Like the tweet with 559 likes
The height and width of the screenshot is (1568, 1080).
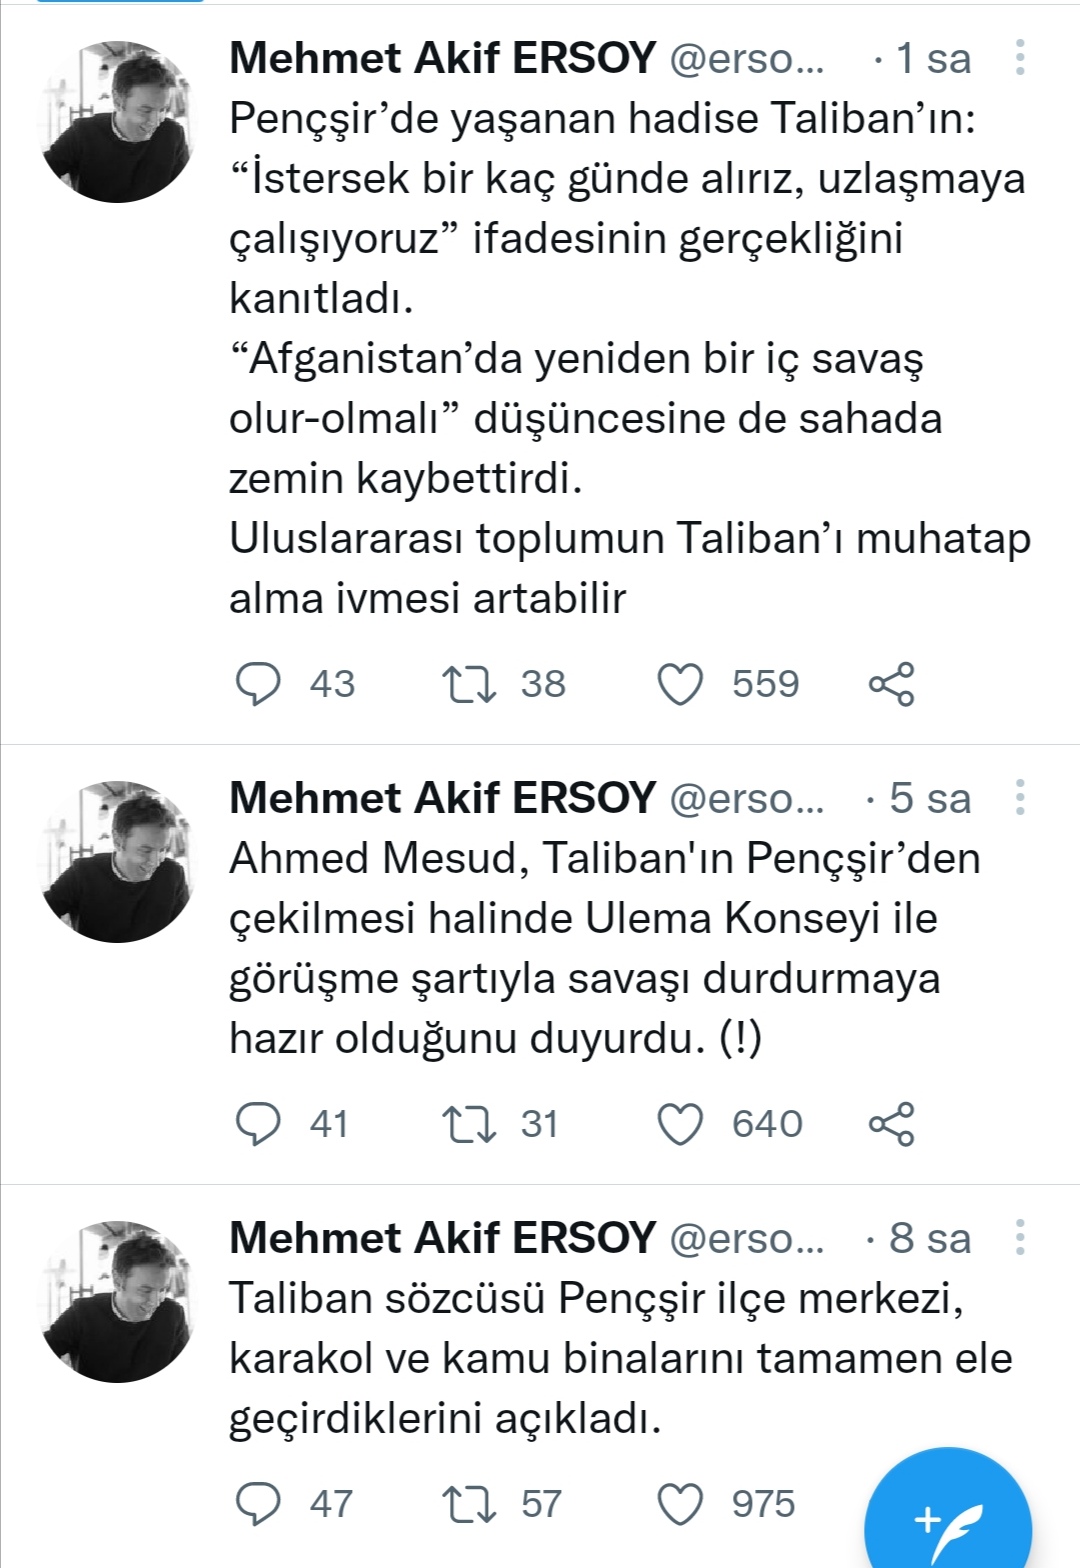(x=680, y=684)
